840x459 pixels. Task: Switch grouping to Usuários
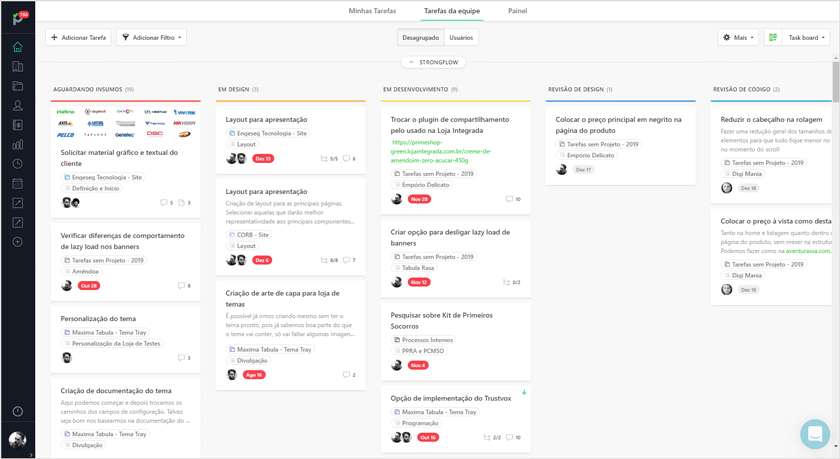click(461, 37)
